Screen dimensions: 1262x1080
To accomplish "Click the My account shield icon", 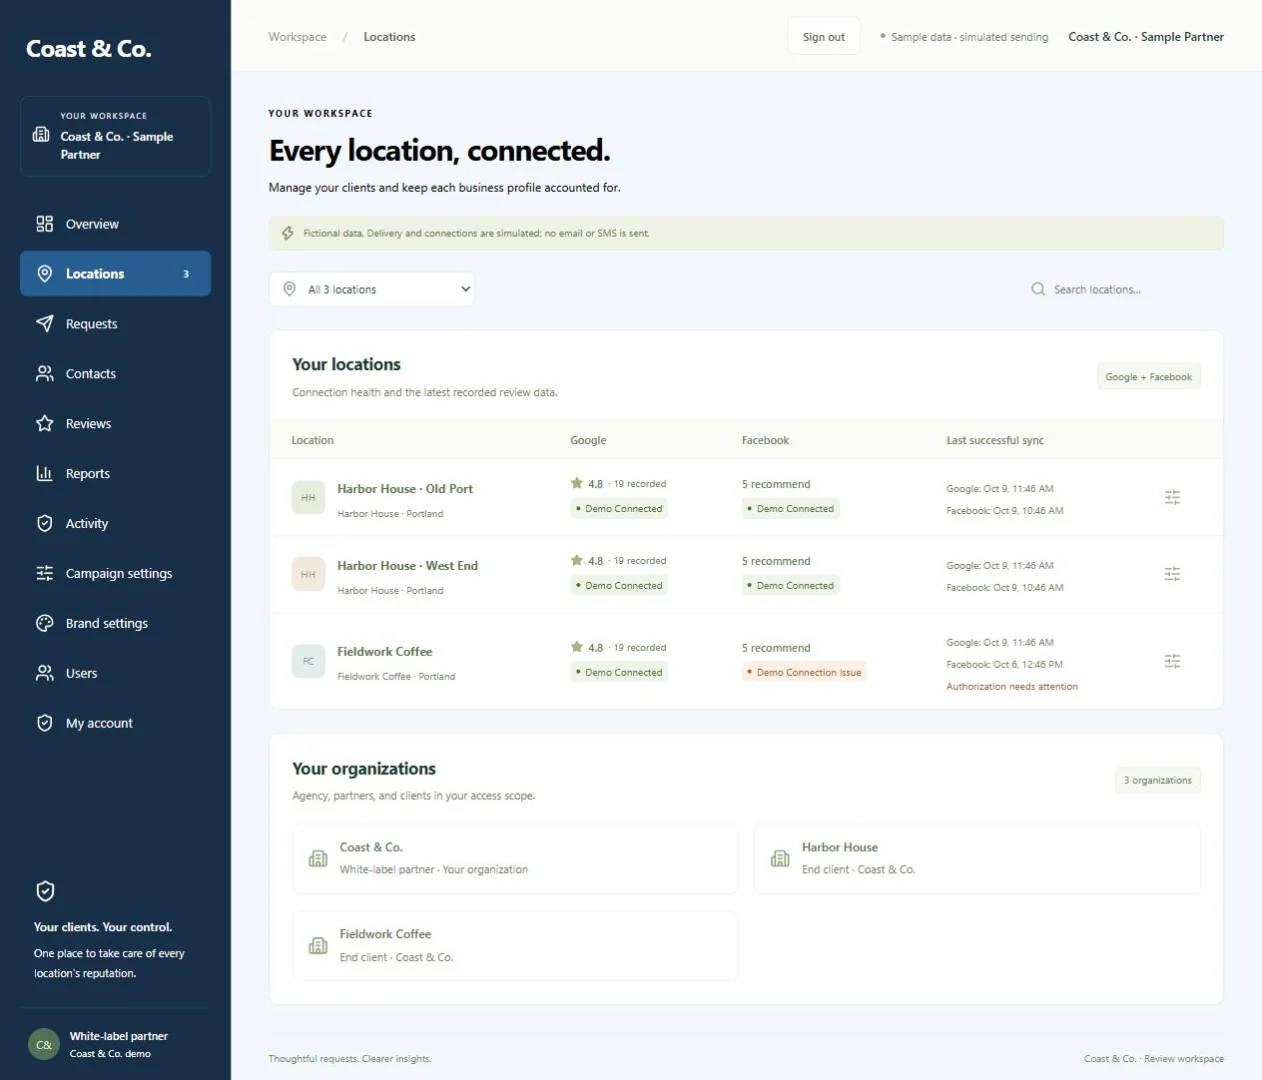I will 44,724.
